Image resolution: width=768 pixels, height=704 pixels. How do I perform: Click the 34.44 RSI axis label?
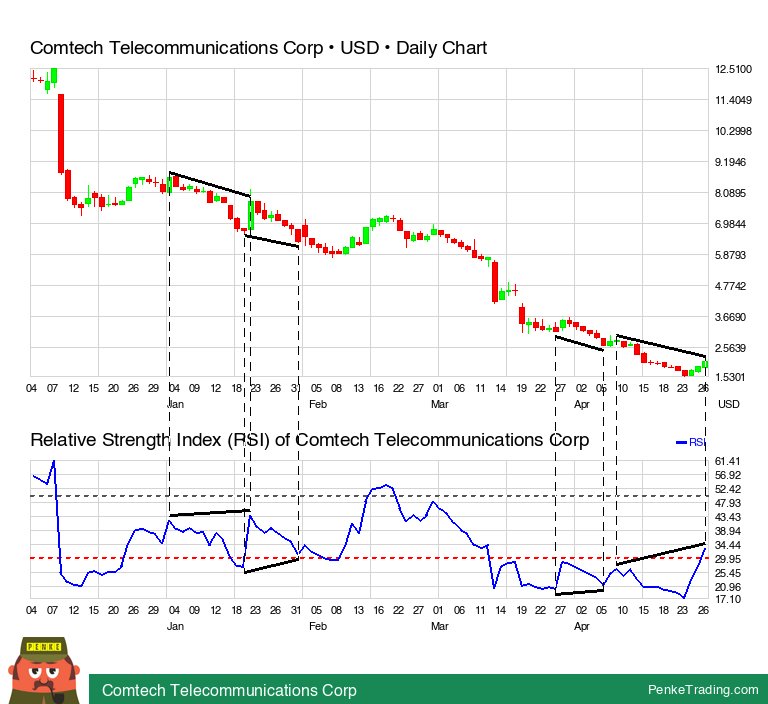727,545
